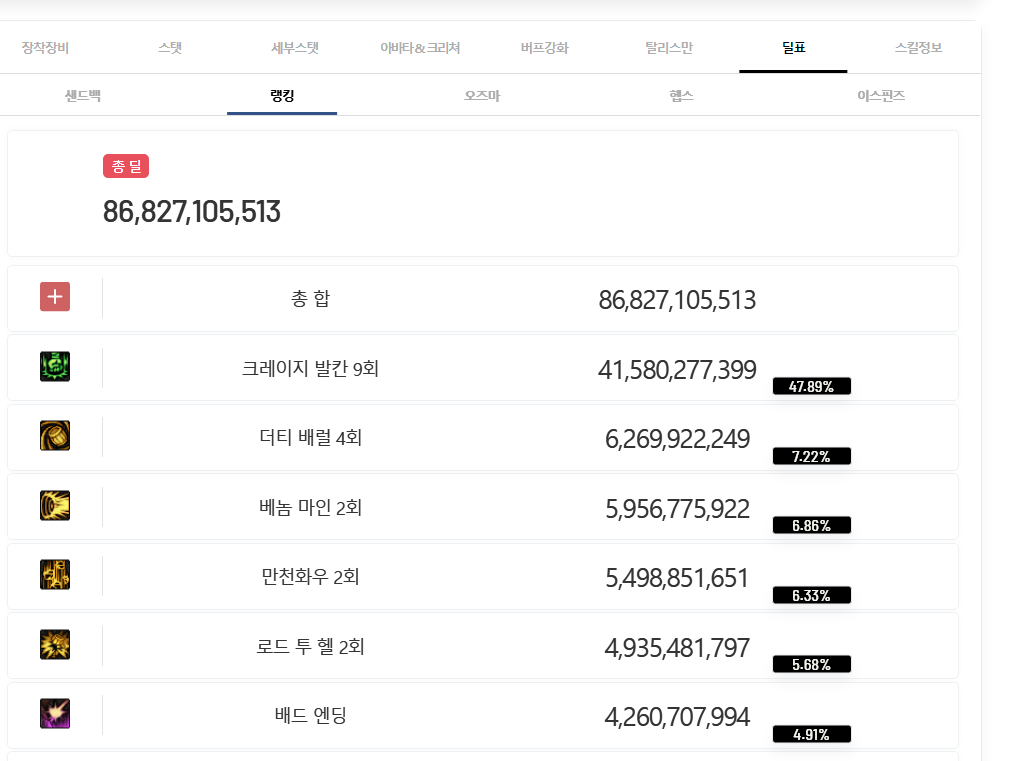Click the 만천화우 skill icon
The image size is (1011, 761).
(55, 575)
